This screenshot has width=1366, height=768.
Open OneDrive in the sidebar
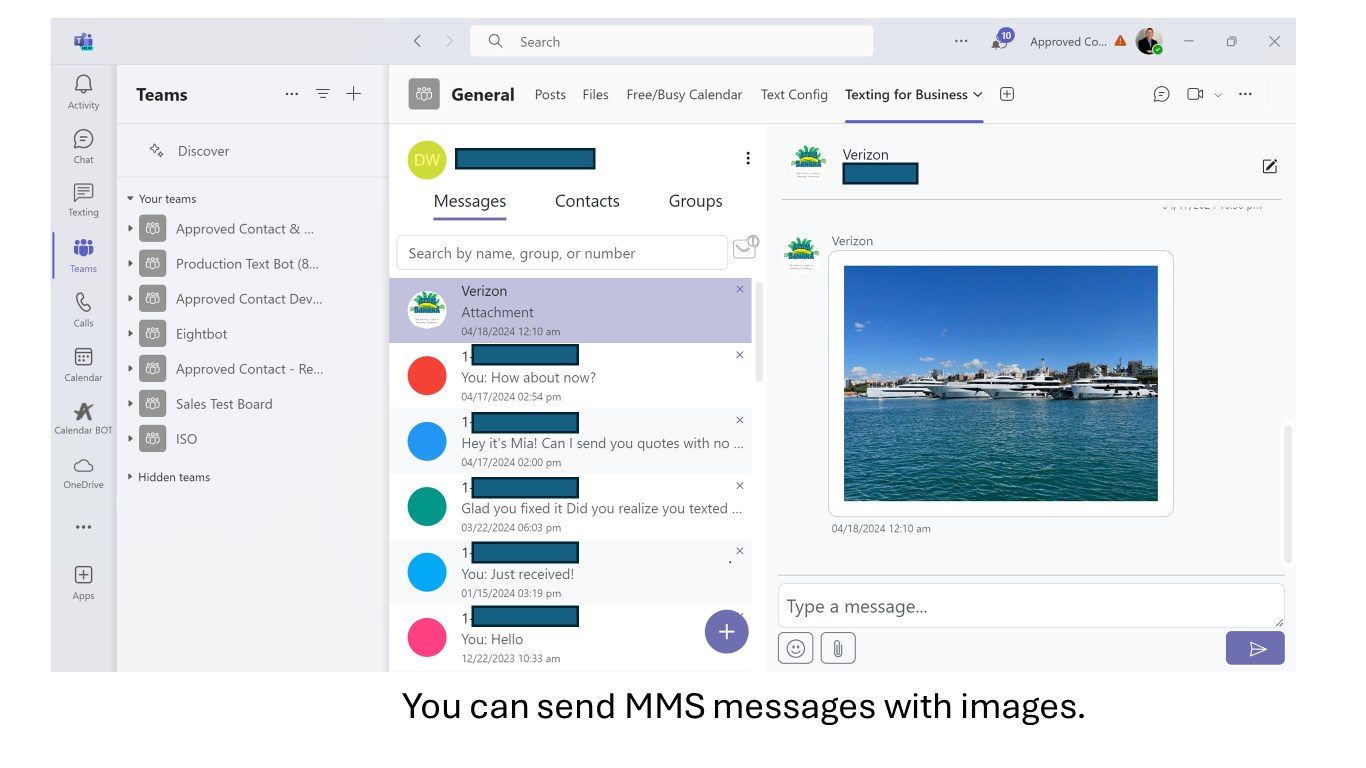(83, 472)
